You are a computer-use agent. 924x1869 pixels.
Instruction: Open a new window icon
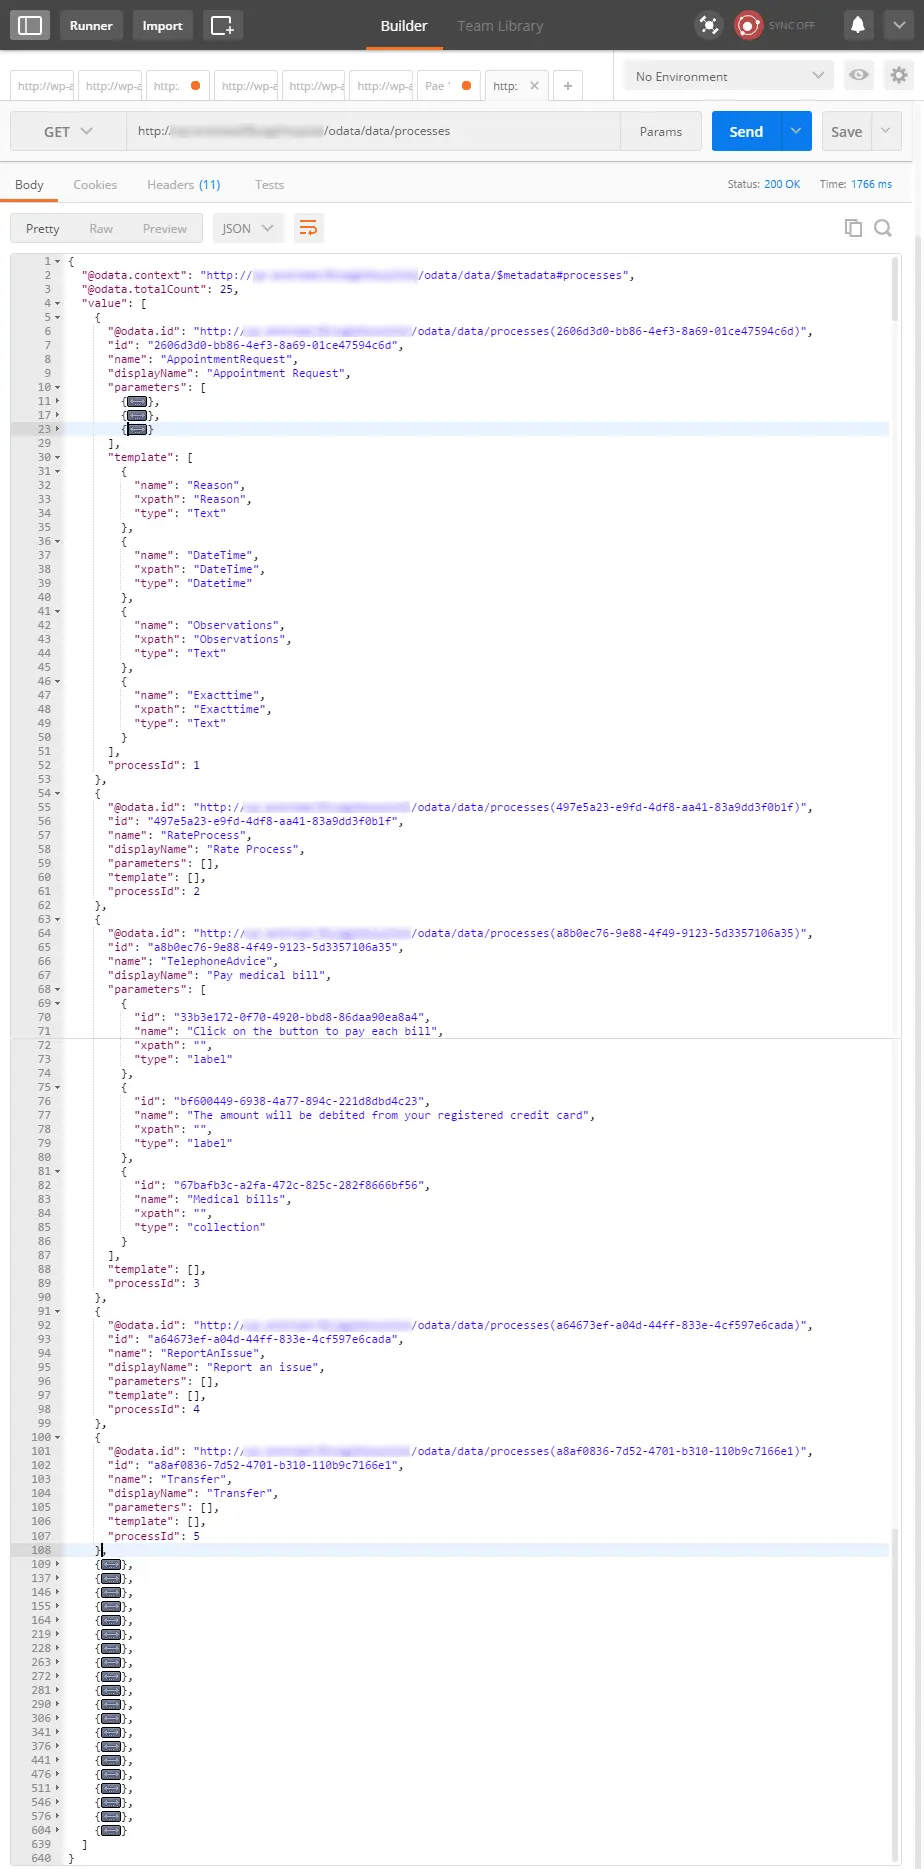coord(222,25)
